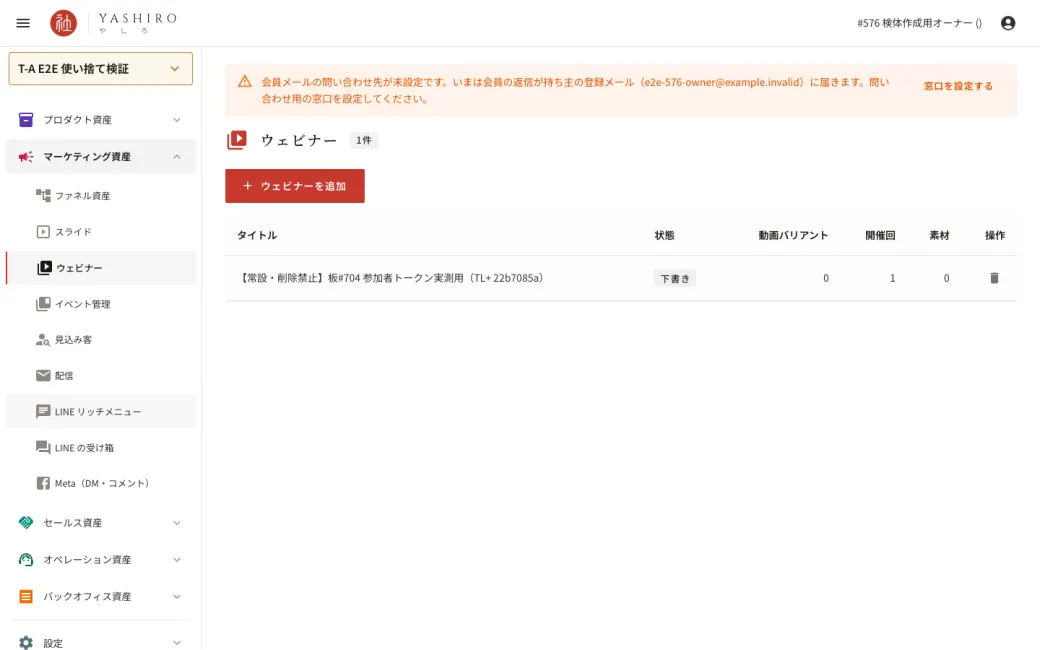Click the 操作 column header
This screenshot has width=1040, height=650.
click(x=995, y=235)
